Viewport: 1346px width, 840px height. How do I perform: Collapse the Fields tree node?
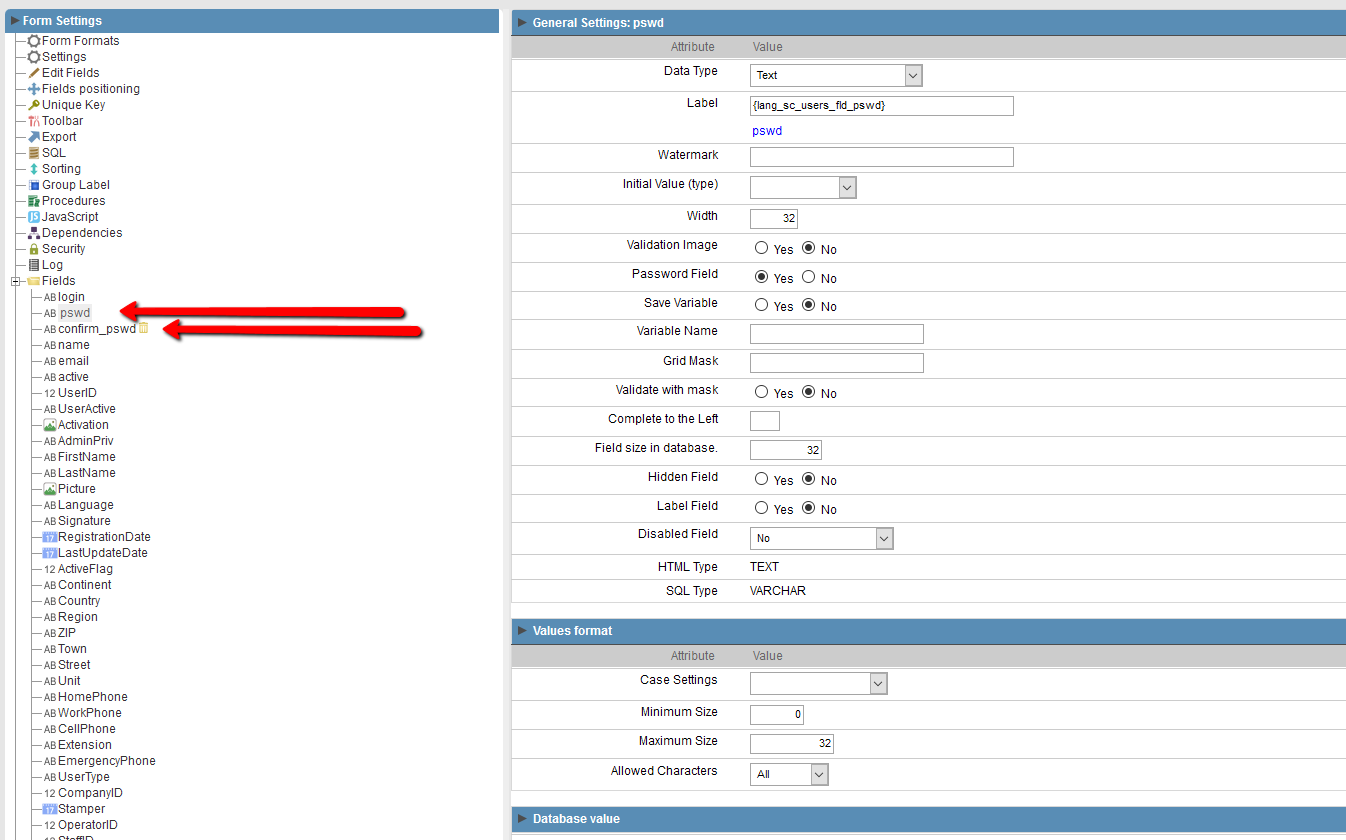pos(16,281)
